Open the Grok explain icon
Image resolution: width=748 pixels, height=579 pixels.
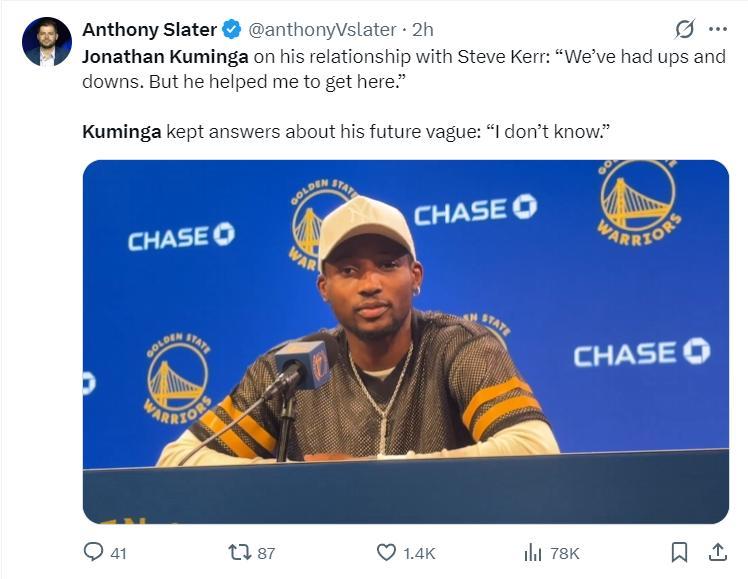(685, 29)
